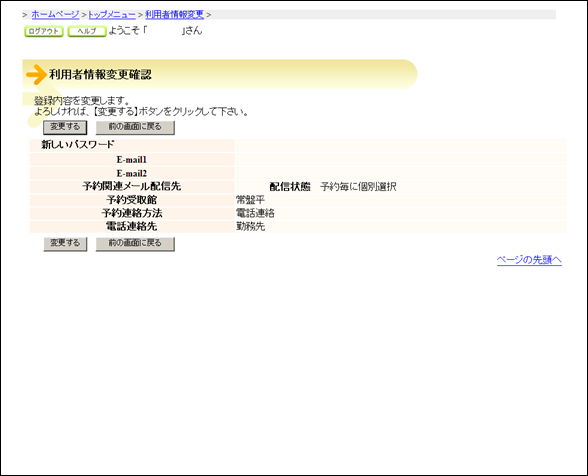
Task: Click the orange arrow icon beside the heading
Action: click(36, 74)
